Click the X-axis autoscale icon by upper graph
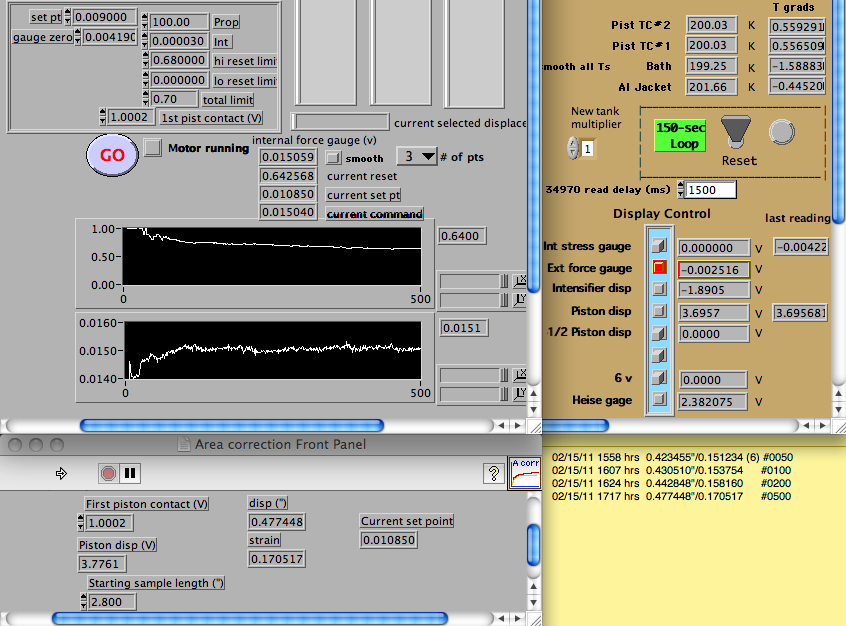846x626 pixels. [x=520, y=281]
